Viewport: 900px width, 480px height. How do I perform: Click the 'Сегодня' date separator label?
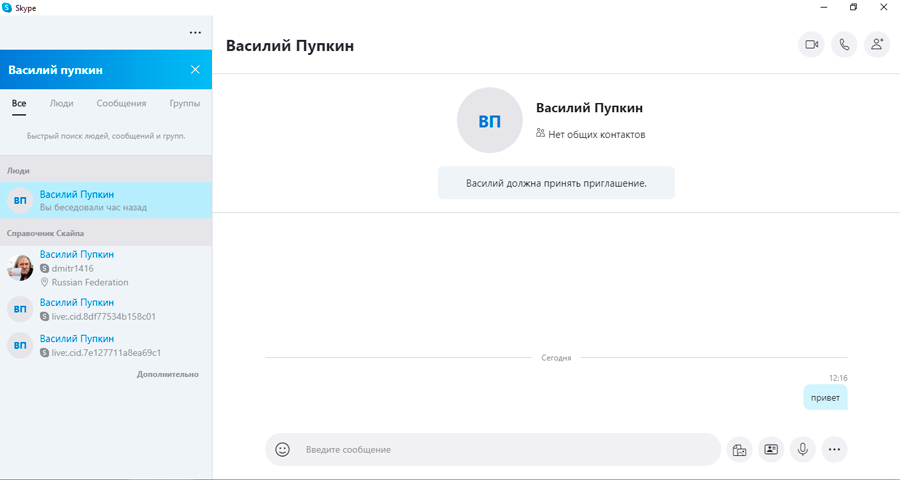click(556, 358)
